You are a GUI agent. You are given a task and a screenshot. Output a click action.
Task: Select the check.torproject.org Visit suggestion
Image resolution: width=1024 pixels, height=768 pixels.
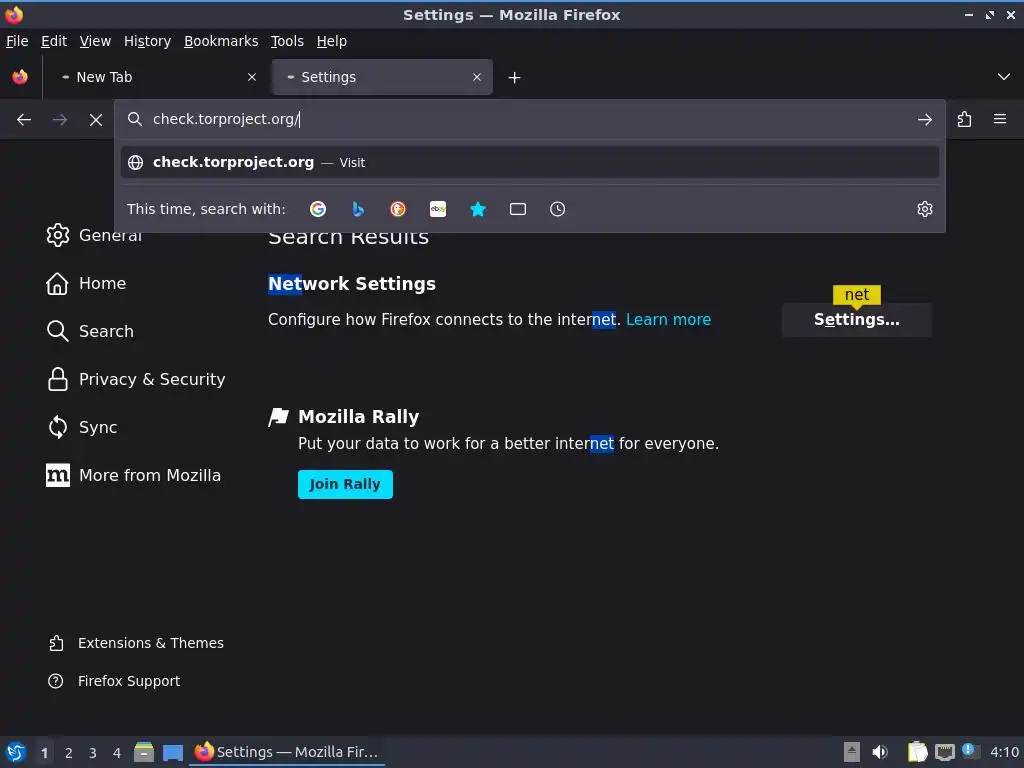click(x=530, y=162)
